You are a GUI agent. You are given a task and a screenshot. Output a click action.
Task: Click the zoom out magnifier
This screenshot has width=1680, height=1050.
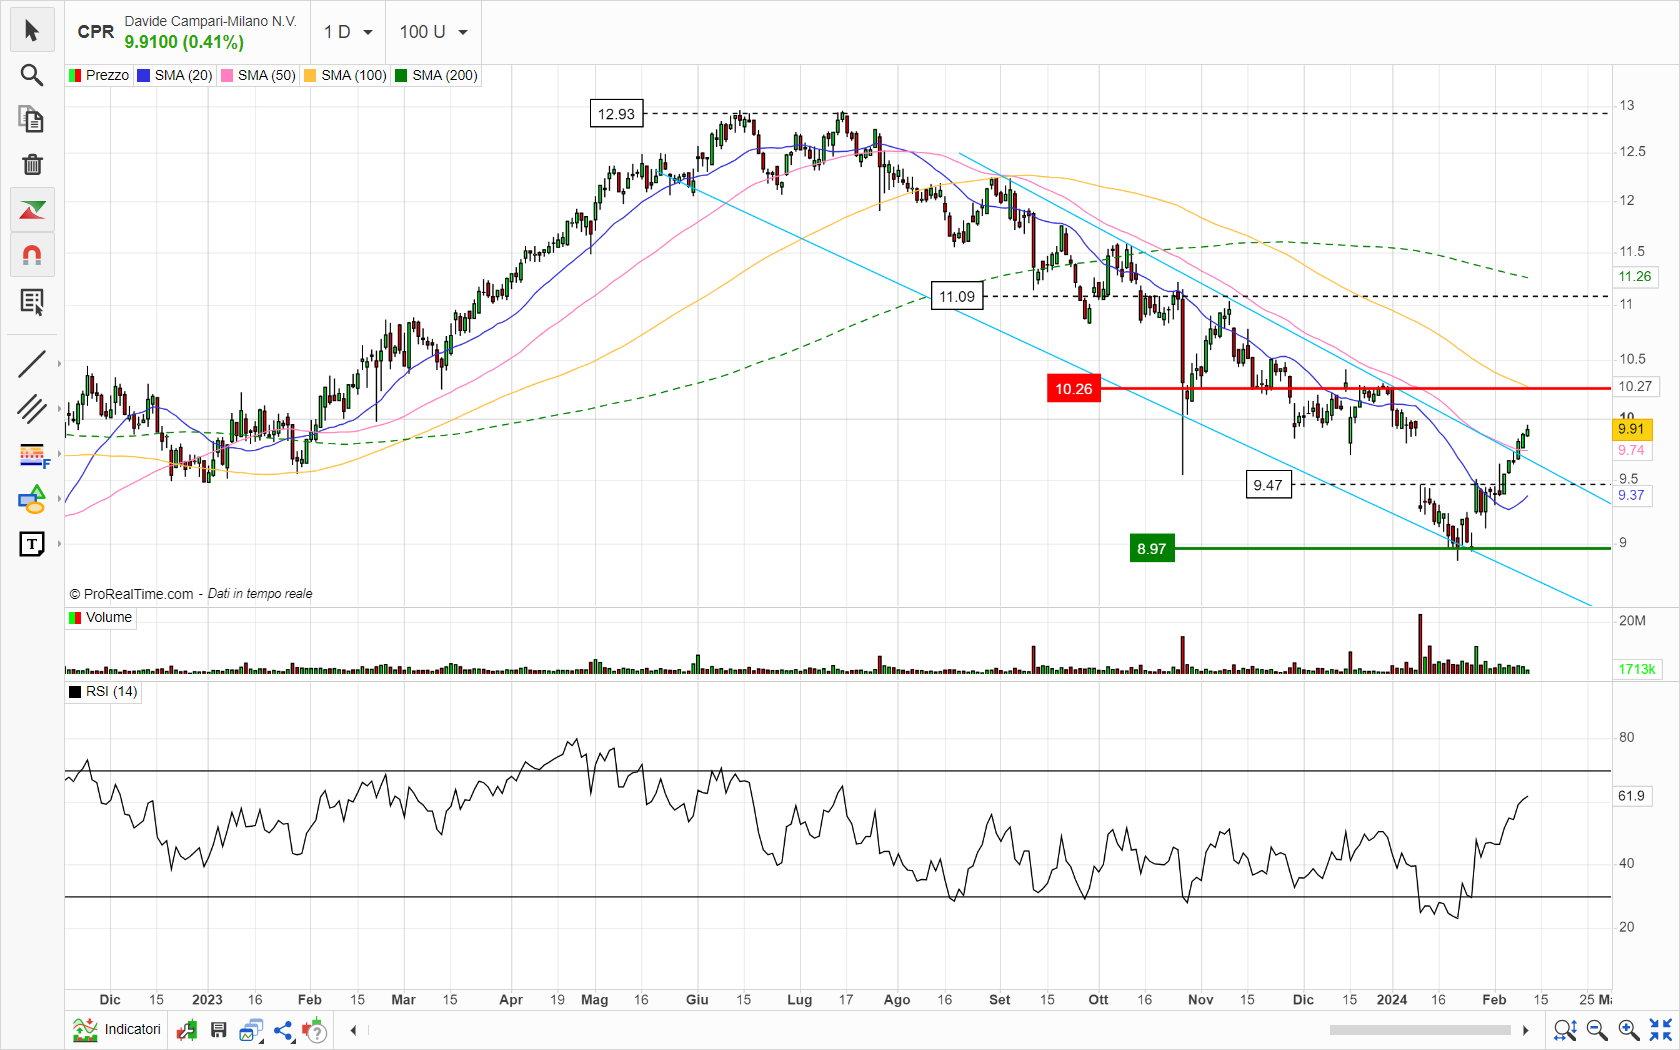point(1597,1030)
